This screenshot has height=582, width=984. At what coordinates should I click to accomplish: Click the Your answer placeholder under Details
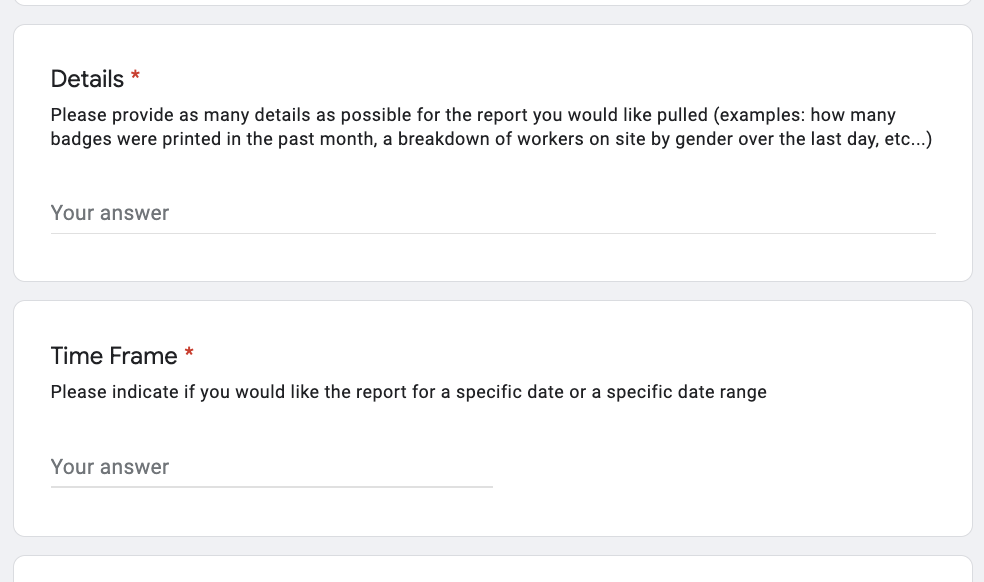(110, 213)
